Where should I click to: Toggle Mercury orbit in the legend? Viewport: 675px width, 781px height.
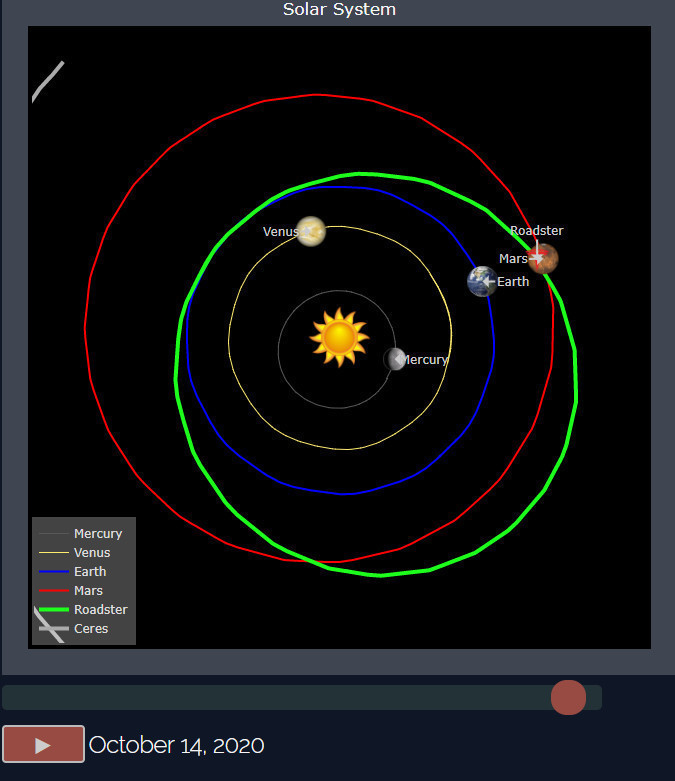click(97, 534)
